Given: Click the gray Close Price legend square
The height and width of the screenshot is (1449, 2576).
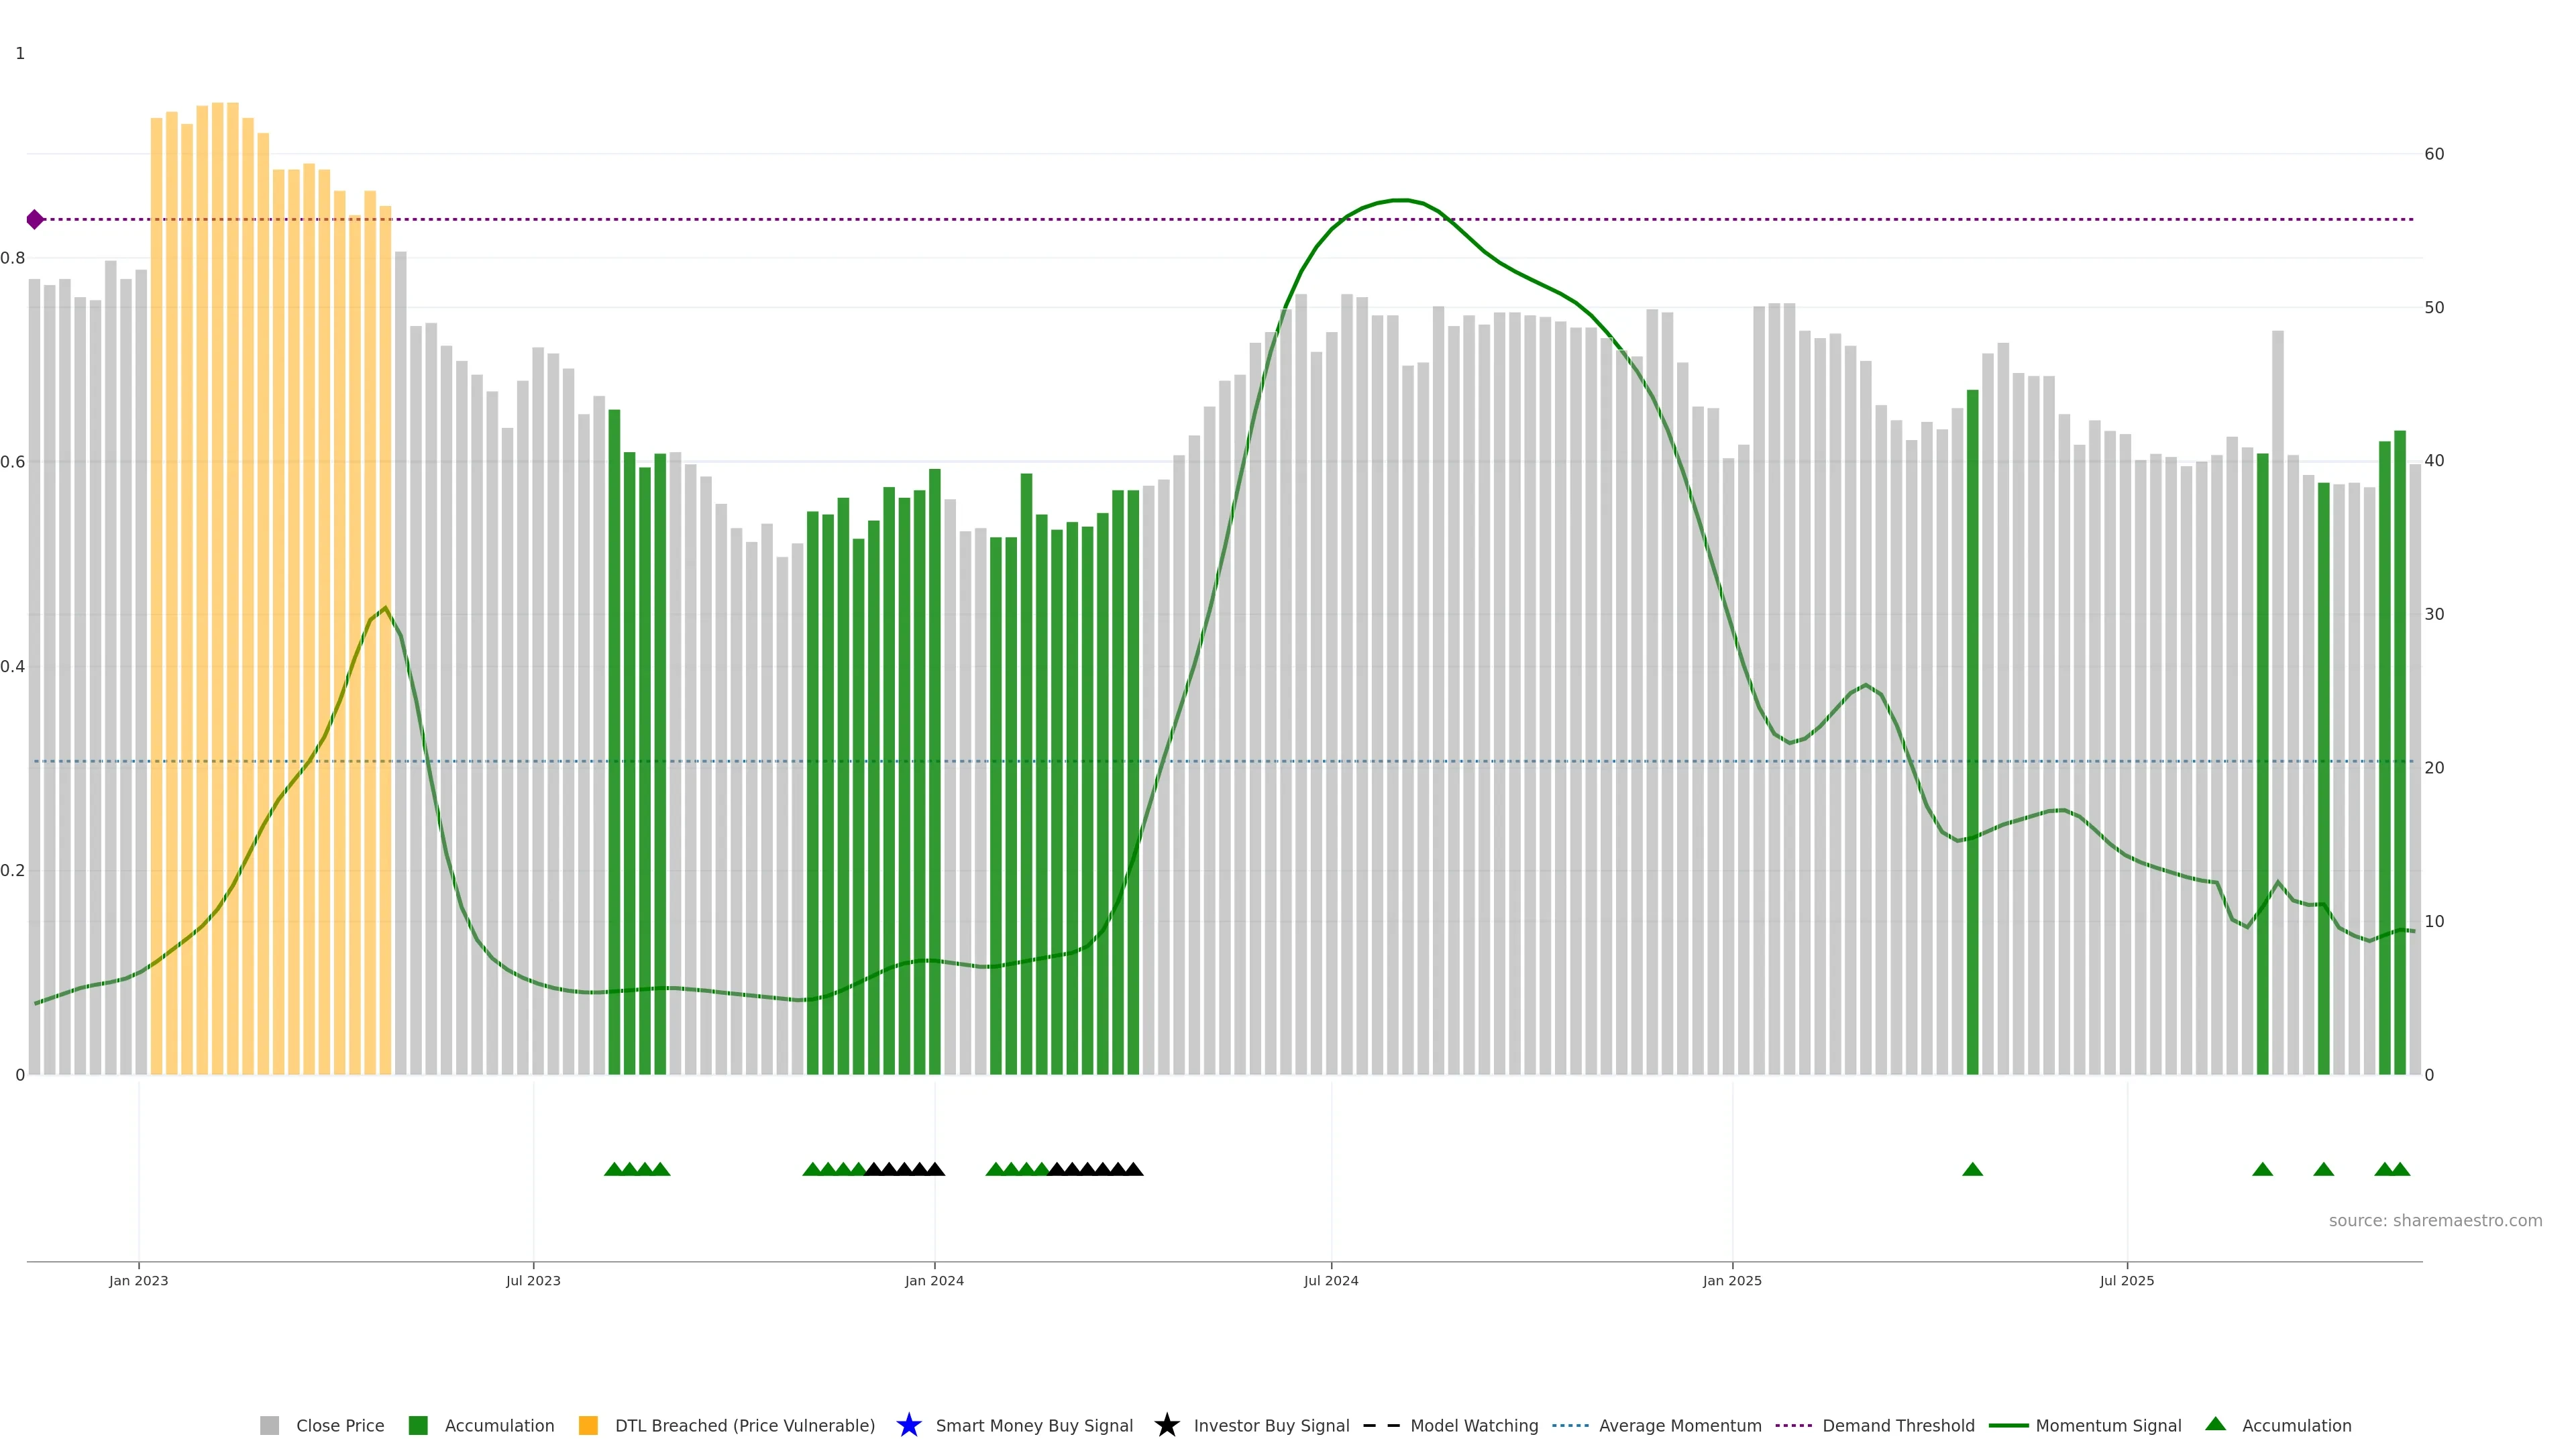Looking at the screenshot, I should pos(269,1425).
